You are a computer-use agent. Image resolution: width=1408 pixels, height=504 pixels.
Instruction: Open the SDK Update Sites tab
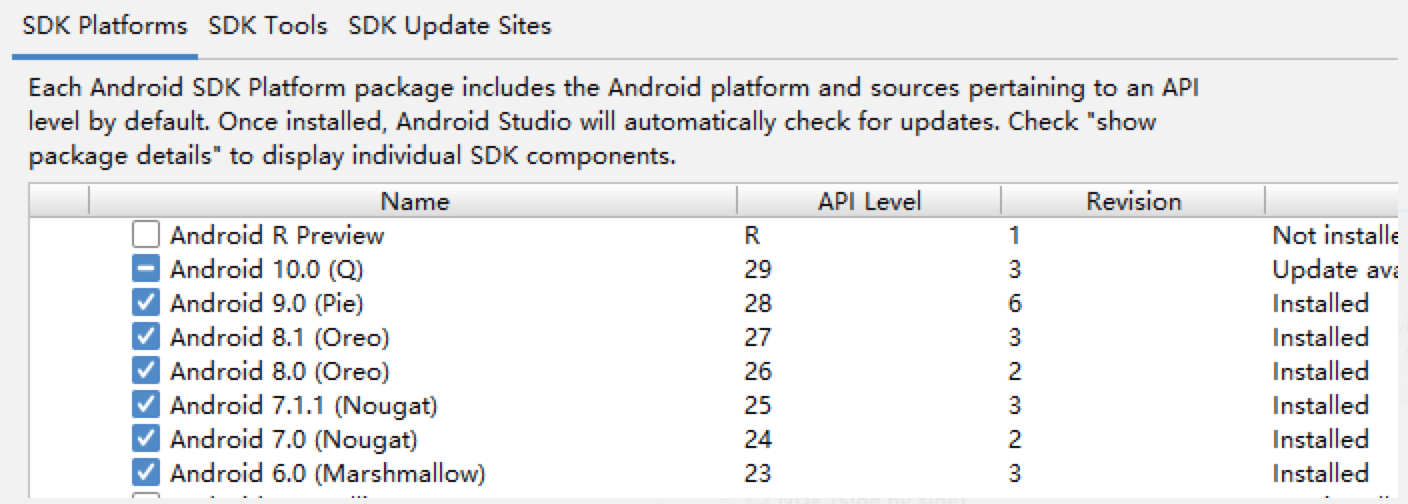[x=449, y=26]
